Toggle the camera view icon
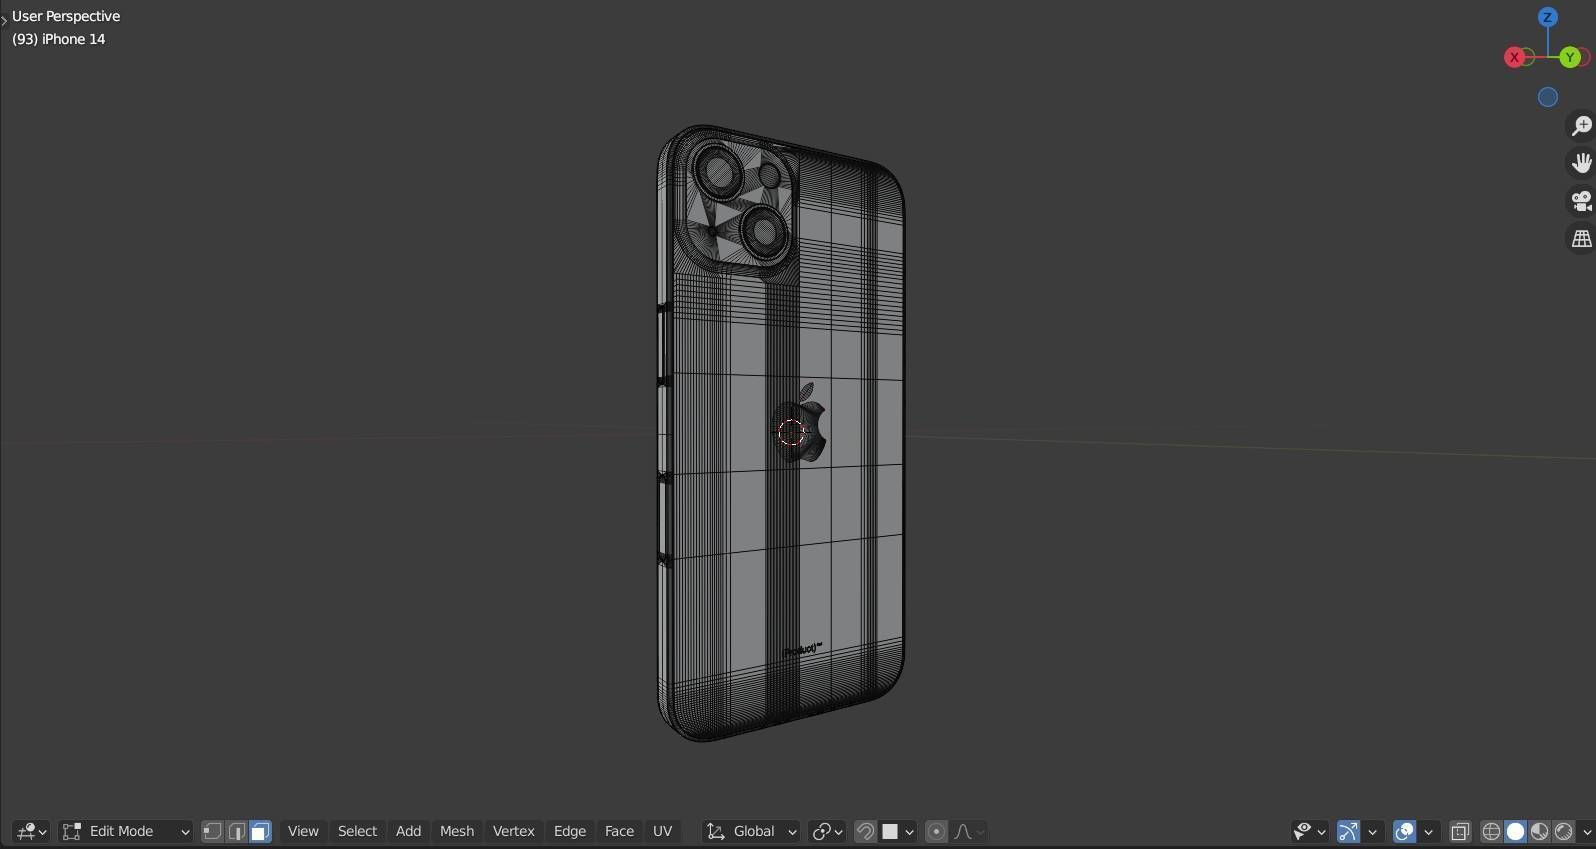1596x849 pixels. point(1581,201)
